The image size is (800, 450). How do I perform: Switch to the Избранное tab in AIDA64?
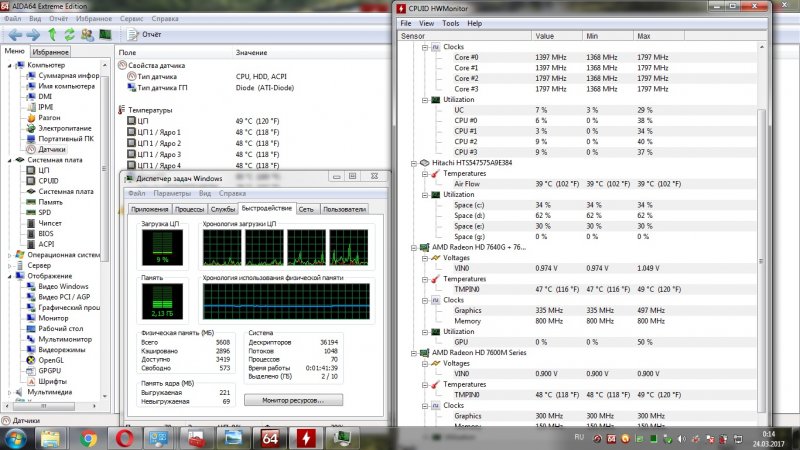50,50
